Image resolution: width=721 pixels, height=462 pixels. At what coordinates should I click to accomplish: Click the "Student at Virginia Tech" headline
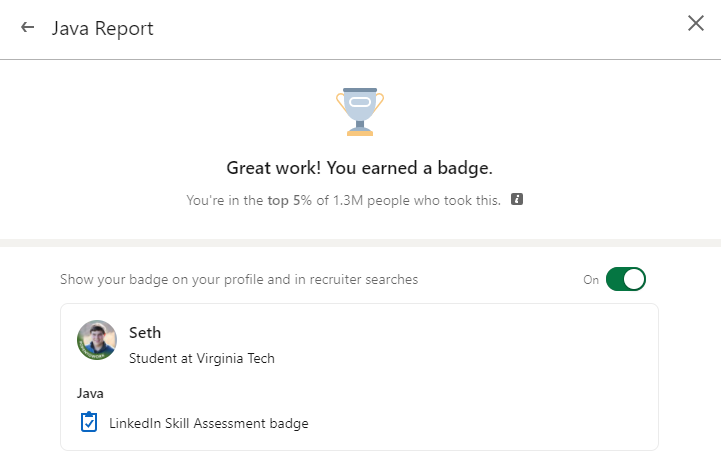(201, 358)
